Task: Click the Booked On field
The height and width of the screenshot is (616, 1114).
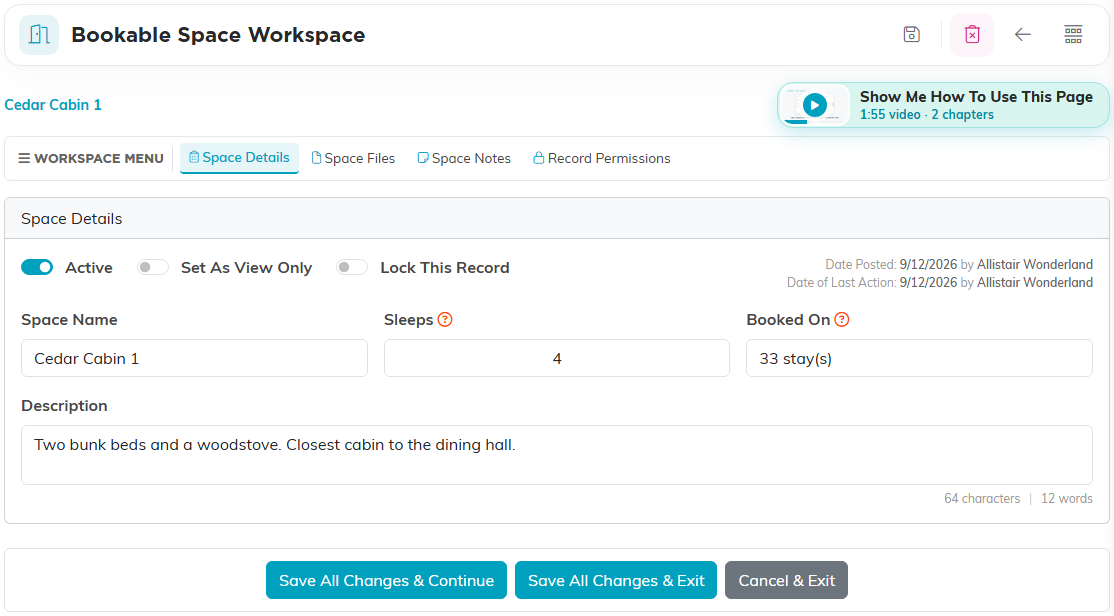Action: point(919,358)
